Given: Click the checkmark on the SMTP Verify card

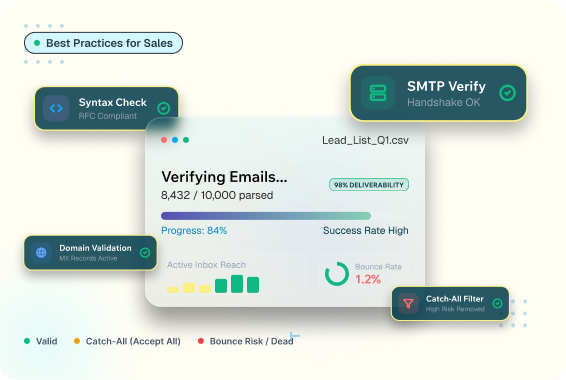Looking at the screenshot, I should coord(507,93).
